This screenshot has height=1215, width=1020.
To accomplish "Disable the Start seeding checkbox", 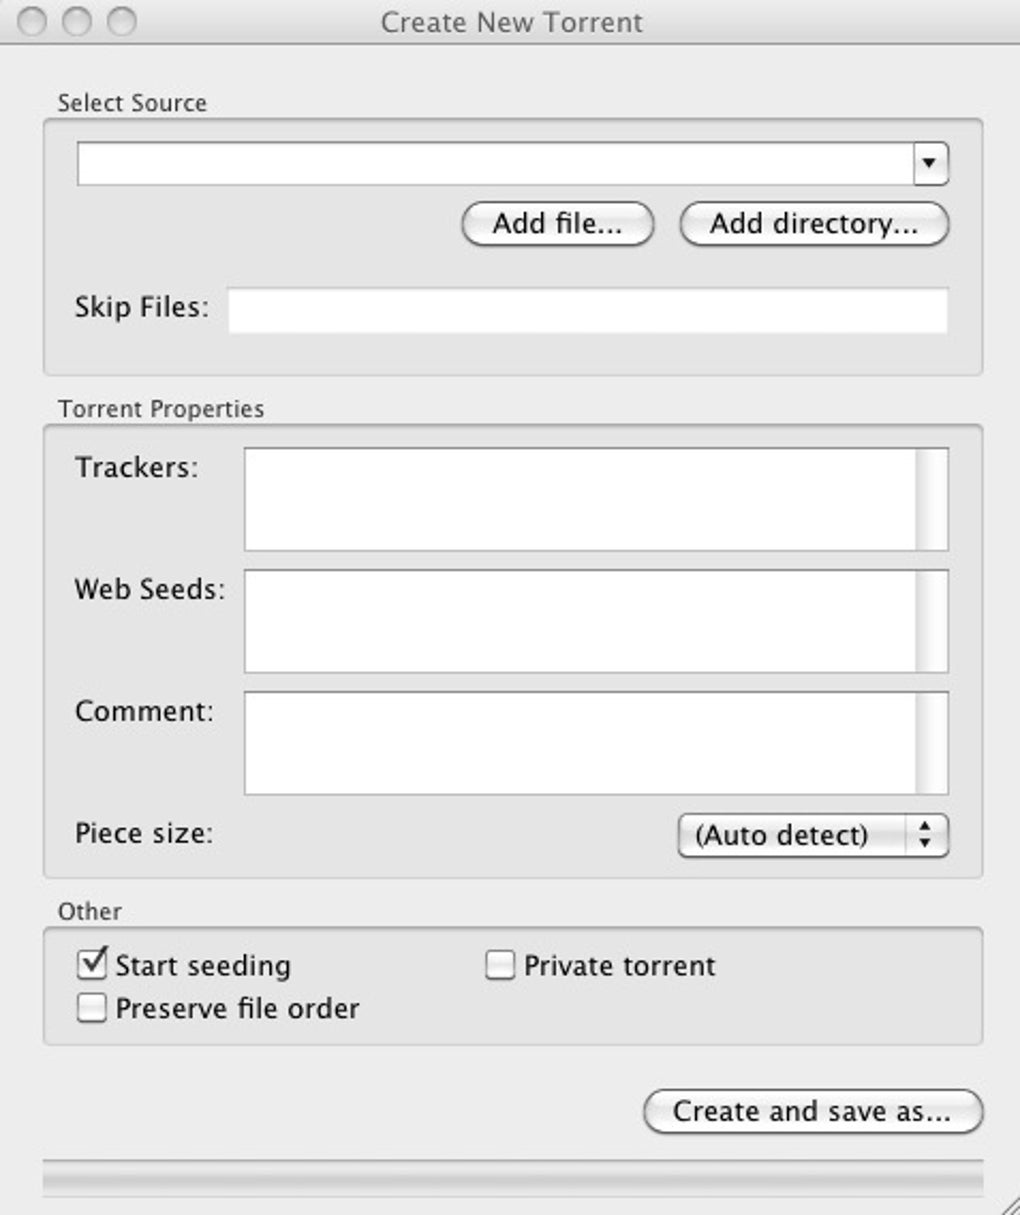I will pos(92,965).
